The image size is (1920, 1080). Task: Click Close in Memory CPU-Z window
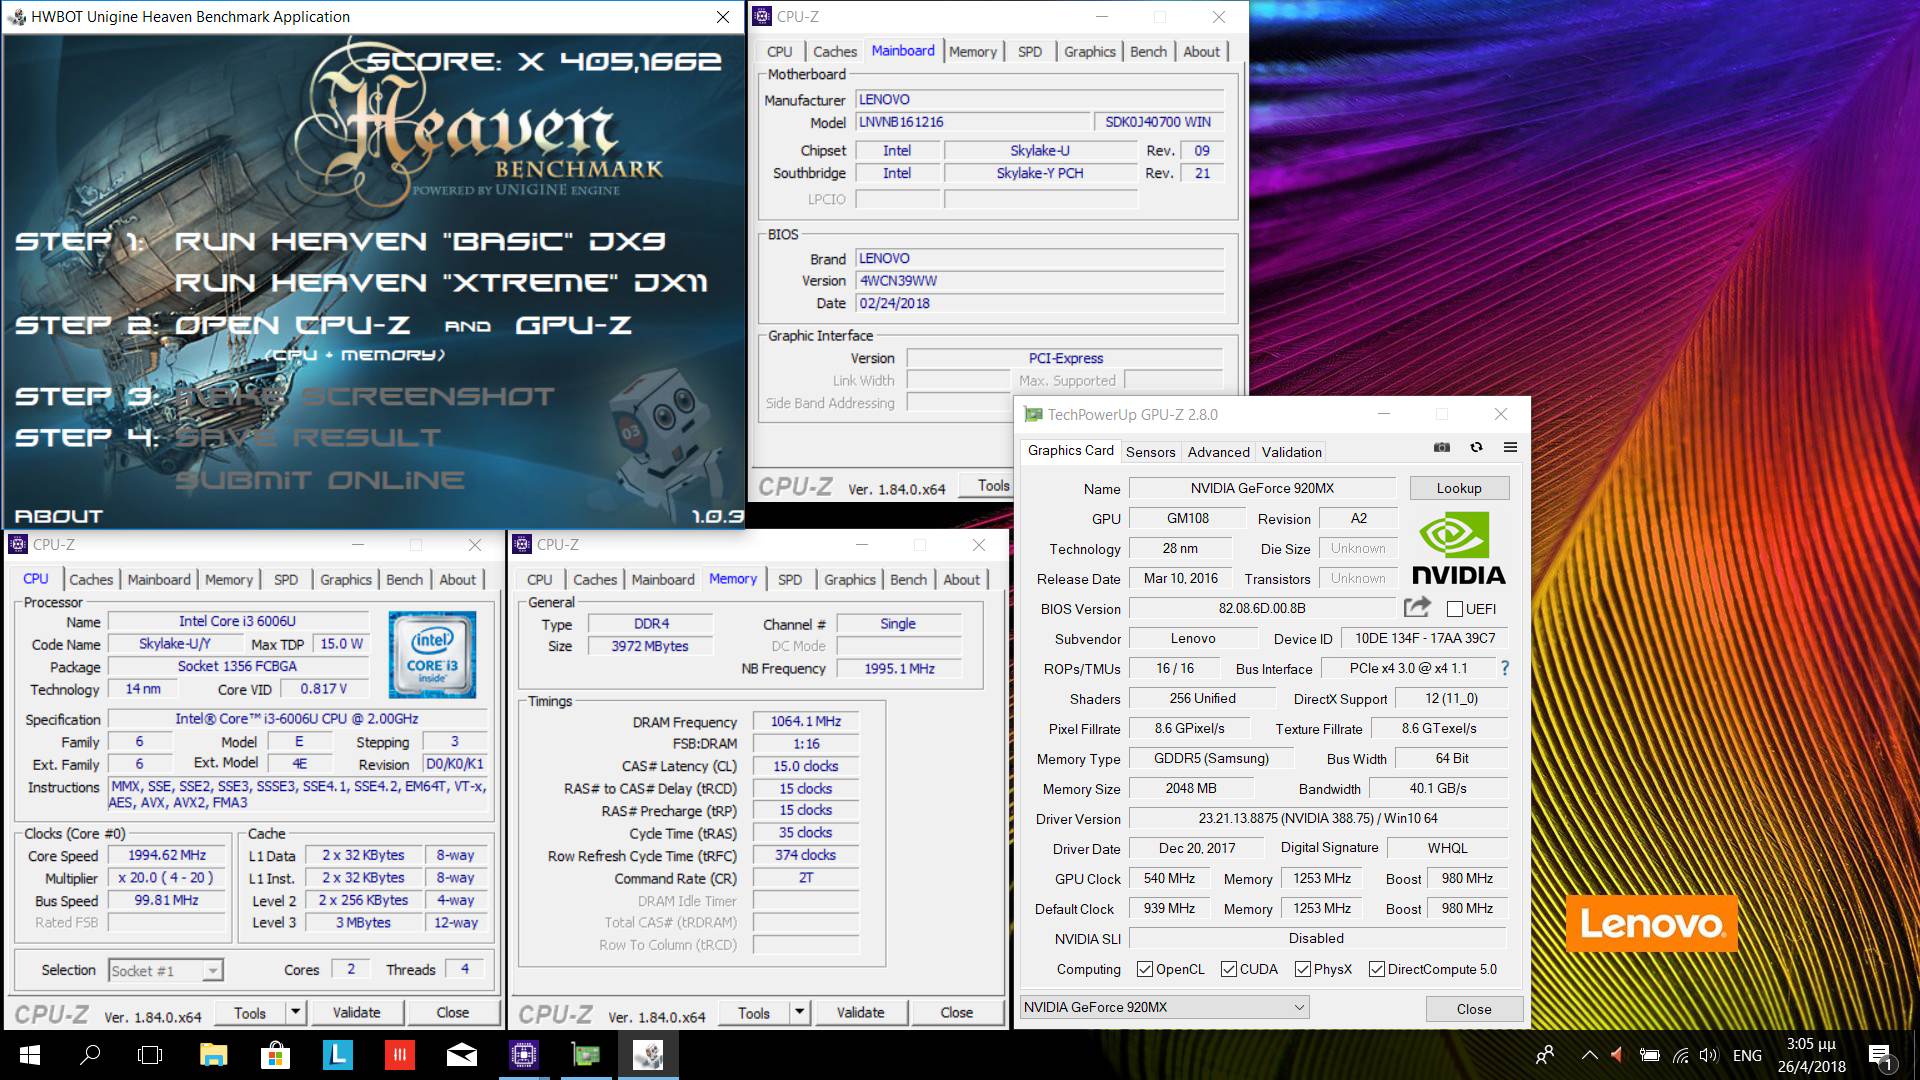(956, 1012)
